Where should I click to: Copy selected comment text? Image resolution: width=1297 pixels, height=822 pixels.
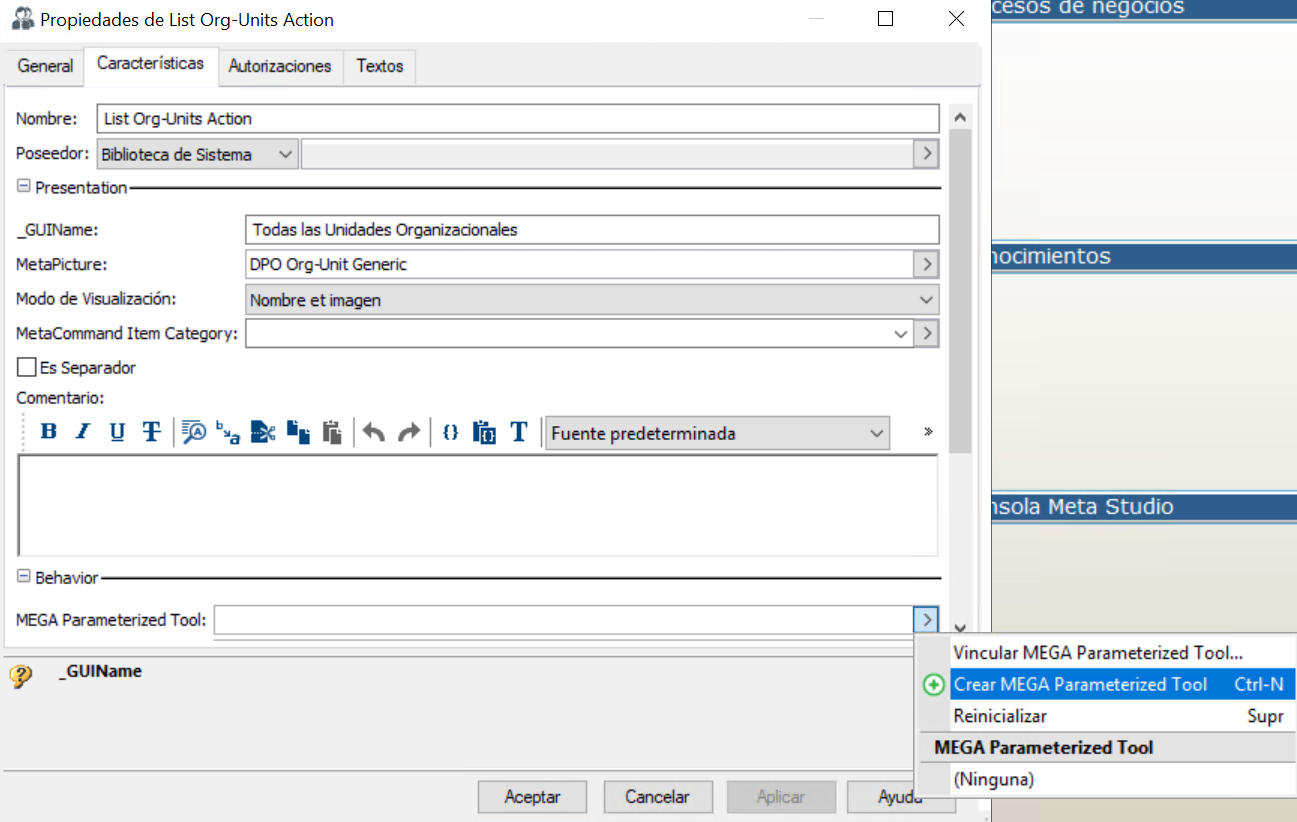298,432
